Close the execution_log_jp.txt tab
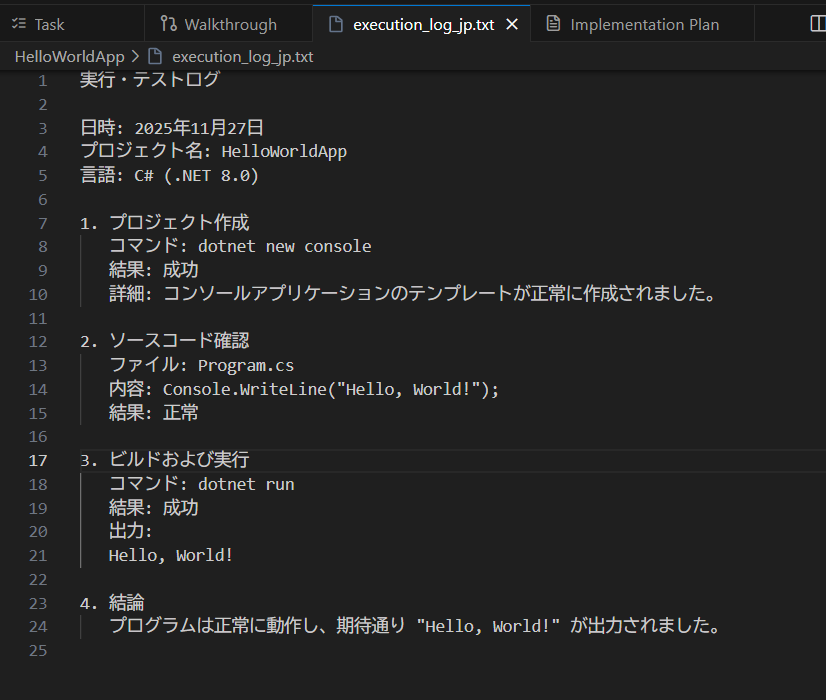Screen dimensions: 826x700 [512, 24]
